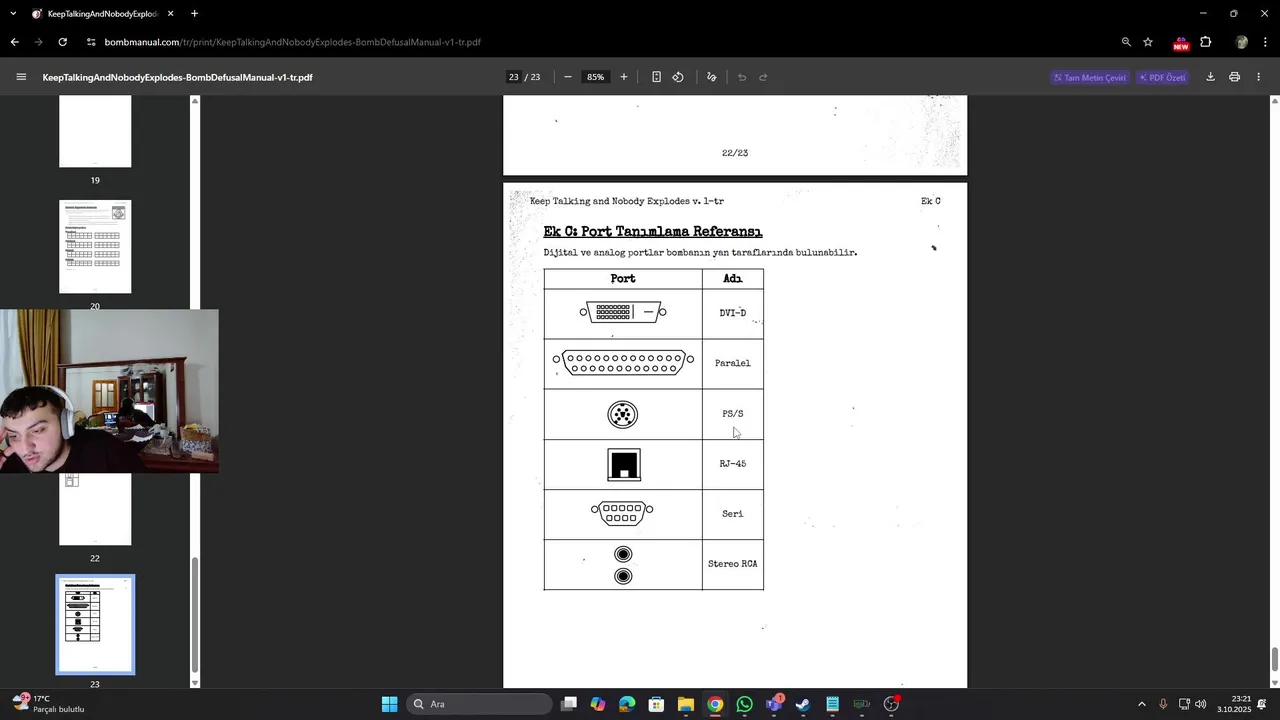Open the weather widget showing 17°C
The height and width of the screenshot is (720, 1280).
(x=48, y=703)
